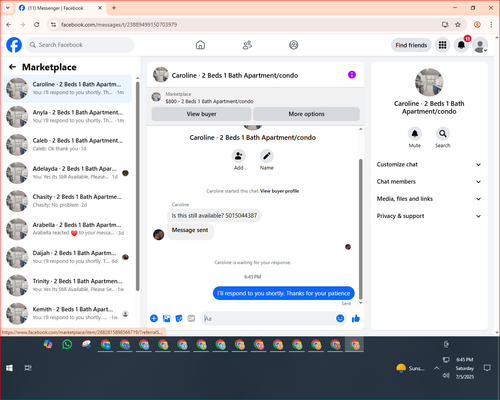This screenshot has width=500, height=400.
Task: Choose a GIF icon
Action: point(191,318)
